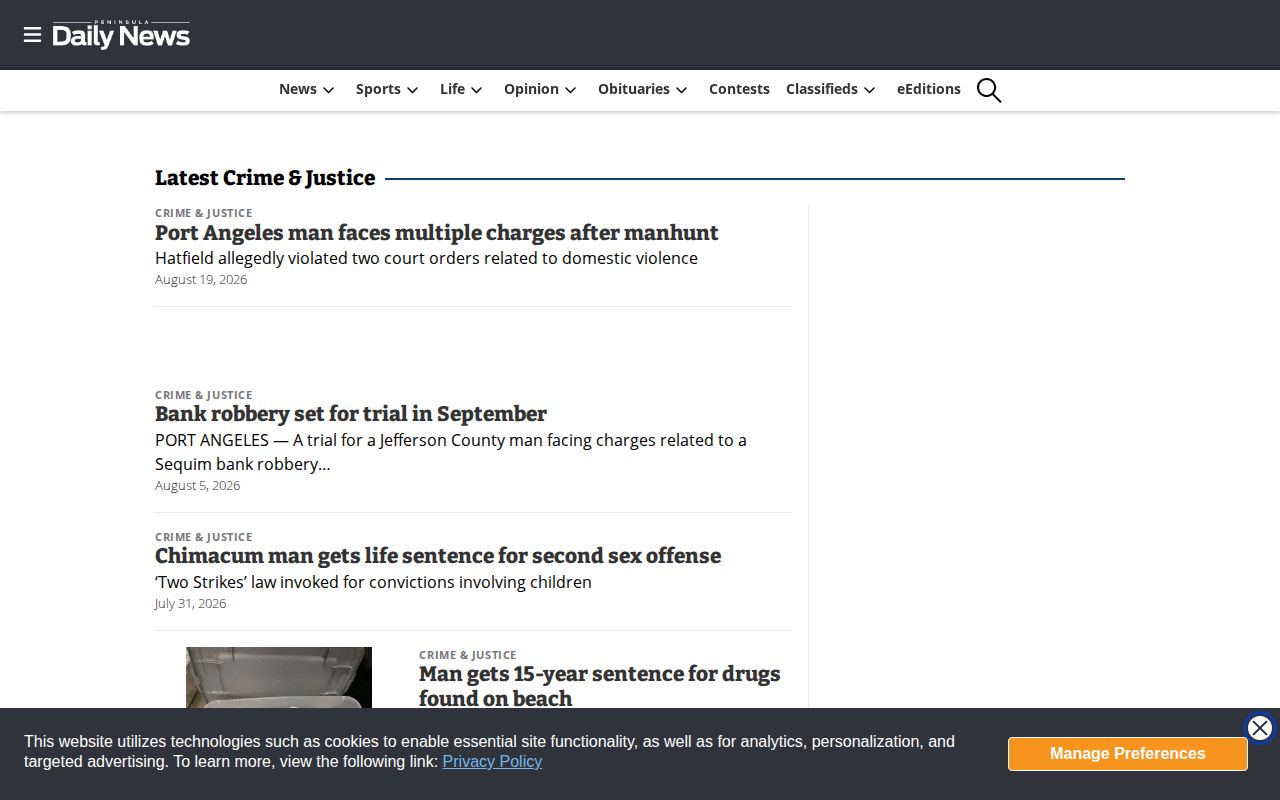Open the News menu item
The height and width of the screenshot is (800, 1280).
tap(298, 89)
